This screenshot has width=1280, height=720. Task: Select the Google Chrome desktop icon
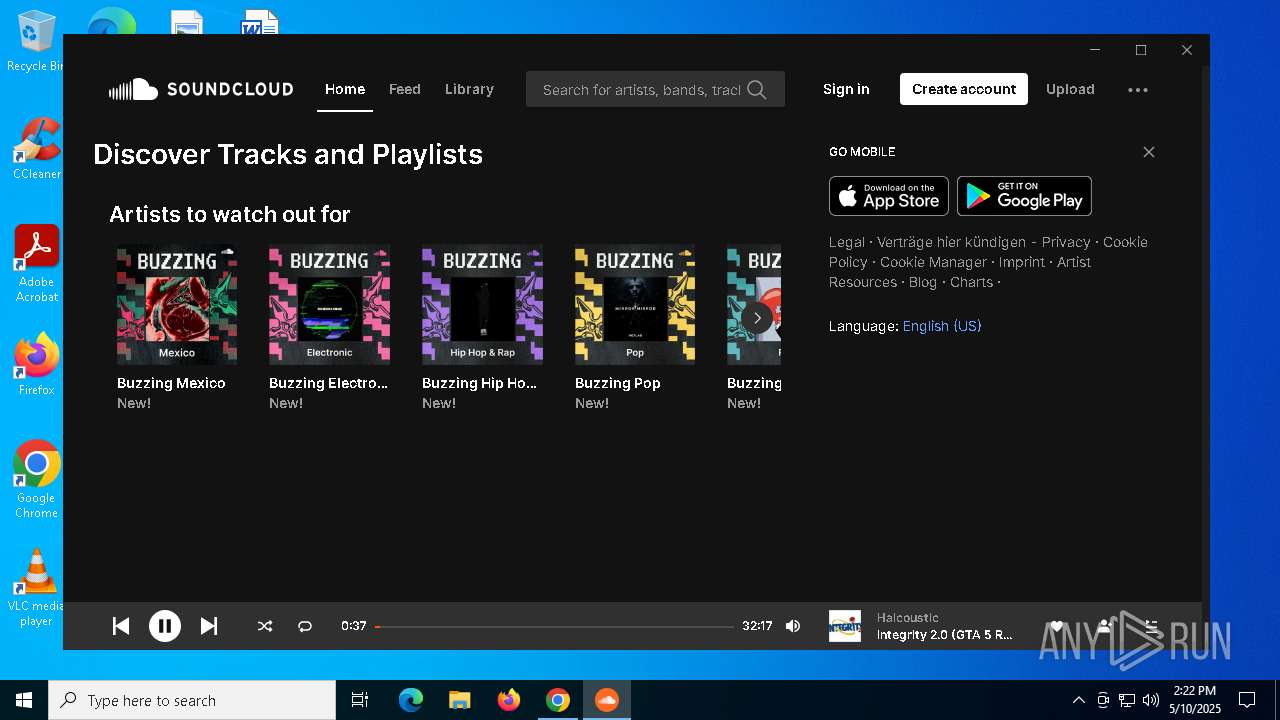(x=37, y=479)
